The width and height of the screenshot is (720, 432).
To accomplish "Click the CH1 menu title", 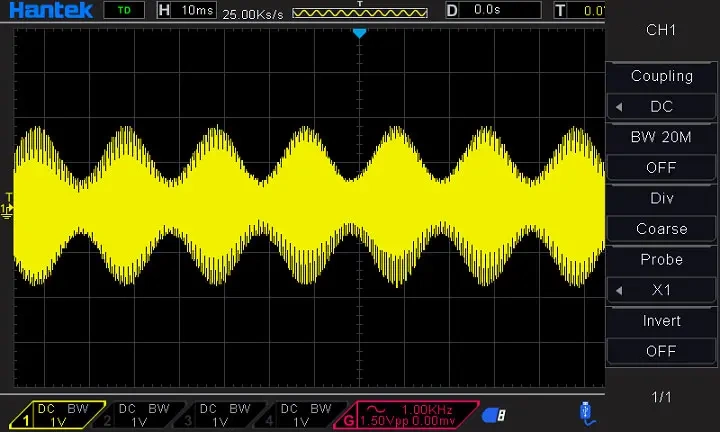I will coord(661,30).
